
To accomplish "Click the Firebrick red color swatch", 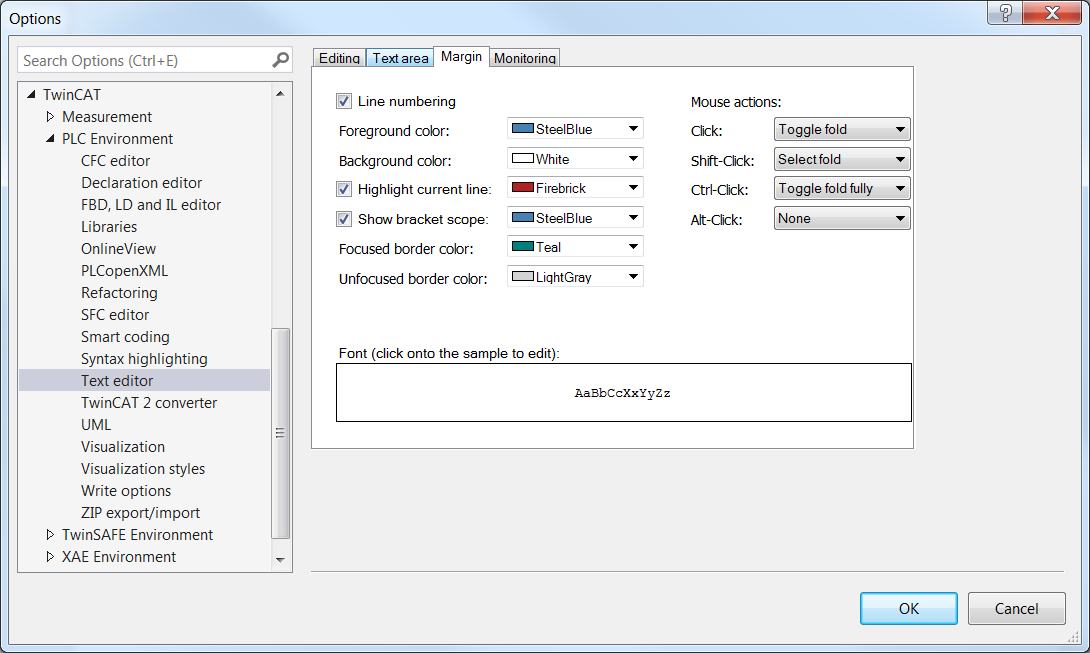I will (523, 187).
